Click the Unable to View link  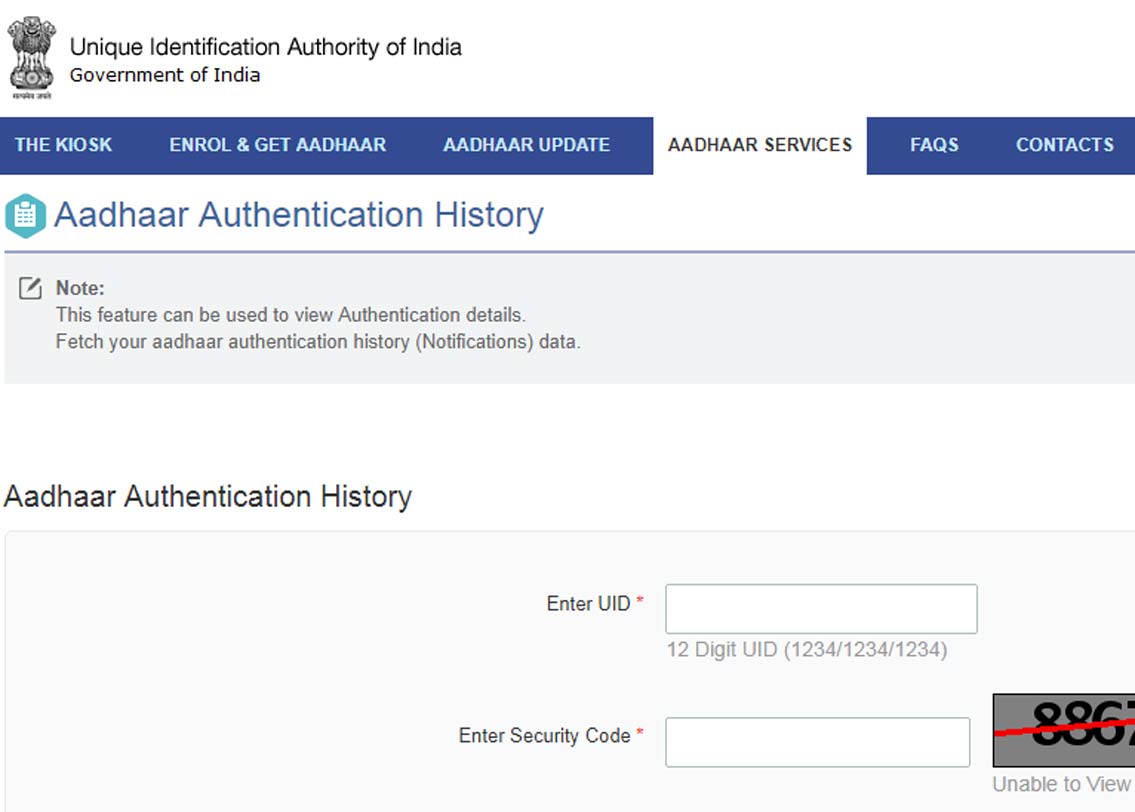[x=1062, y=785]
